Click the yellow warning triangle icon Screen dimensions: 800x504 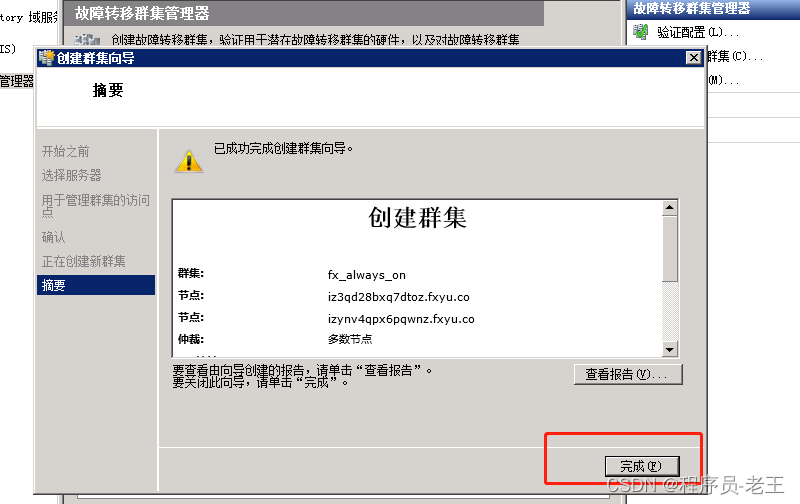[188, 160]
